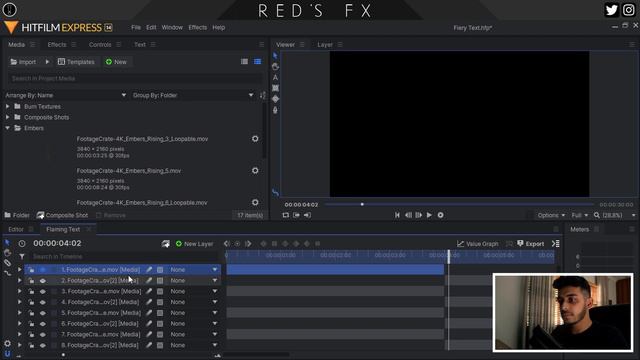Toggle visibility eye of layer 8

pos(42,345)
